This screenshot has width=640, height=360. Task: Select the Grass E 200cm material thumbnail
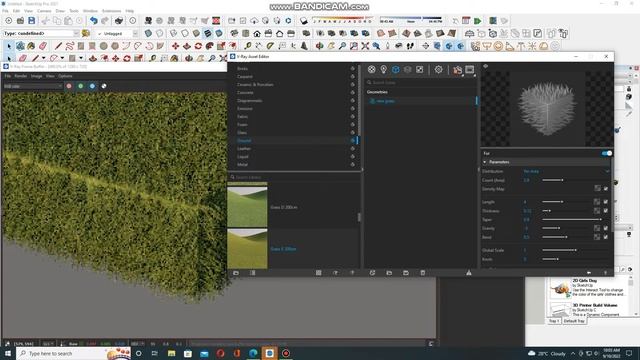247,249
